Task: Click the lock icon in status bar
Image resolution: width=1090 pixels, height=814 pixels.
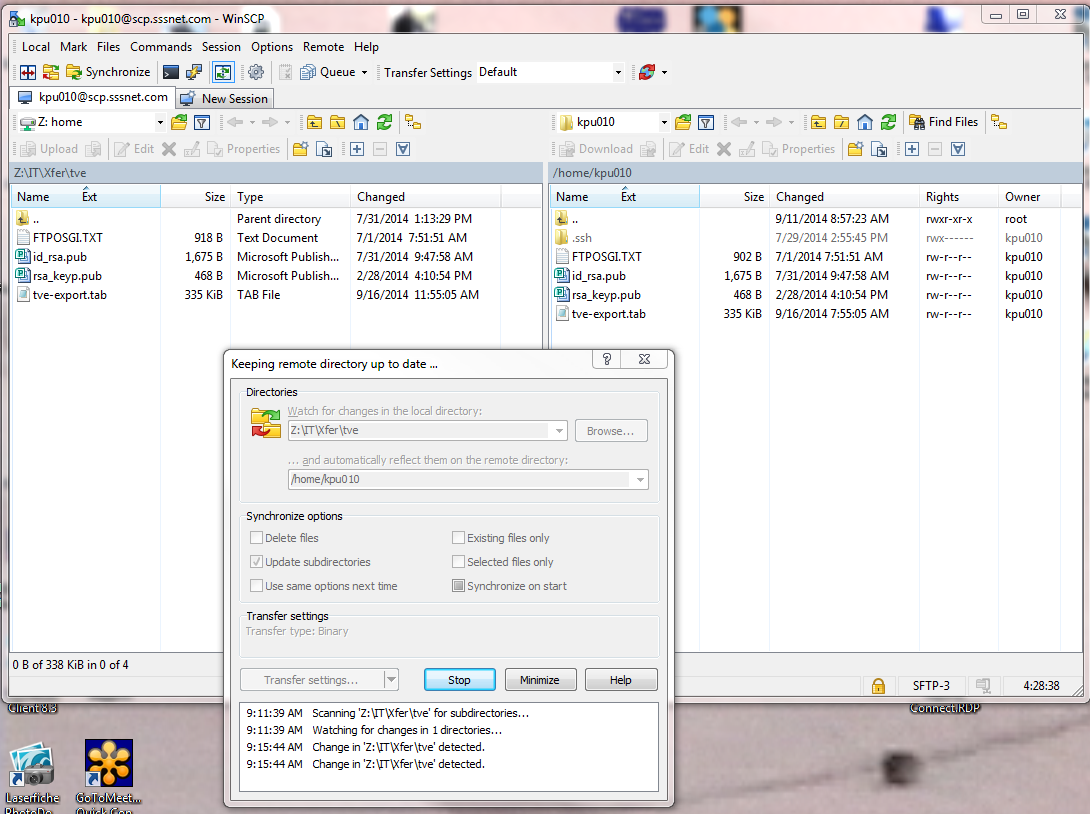Action: coord(878,686)
